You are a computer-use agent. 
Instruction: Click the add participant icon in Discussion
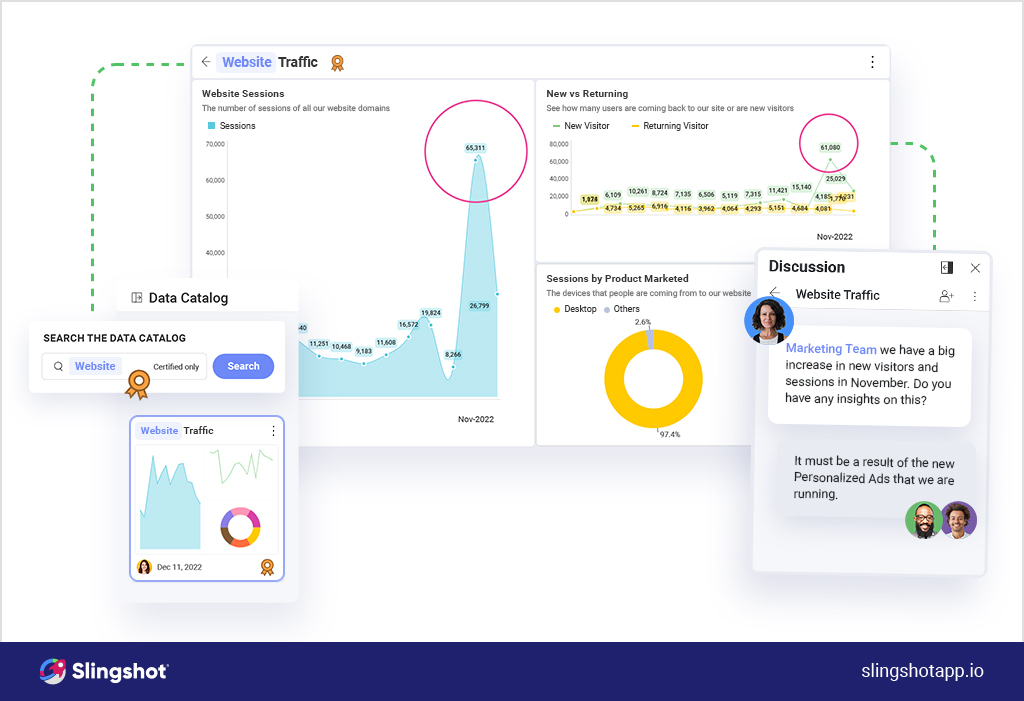click(946, 296)
